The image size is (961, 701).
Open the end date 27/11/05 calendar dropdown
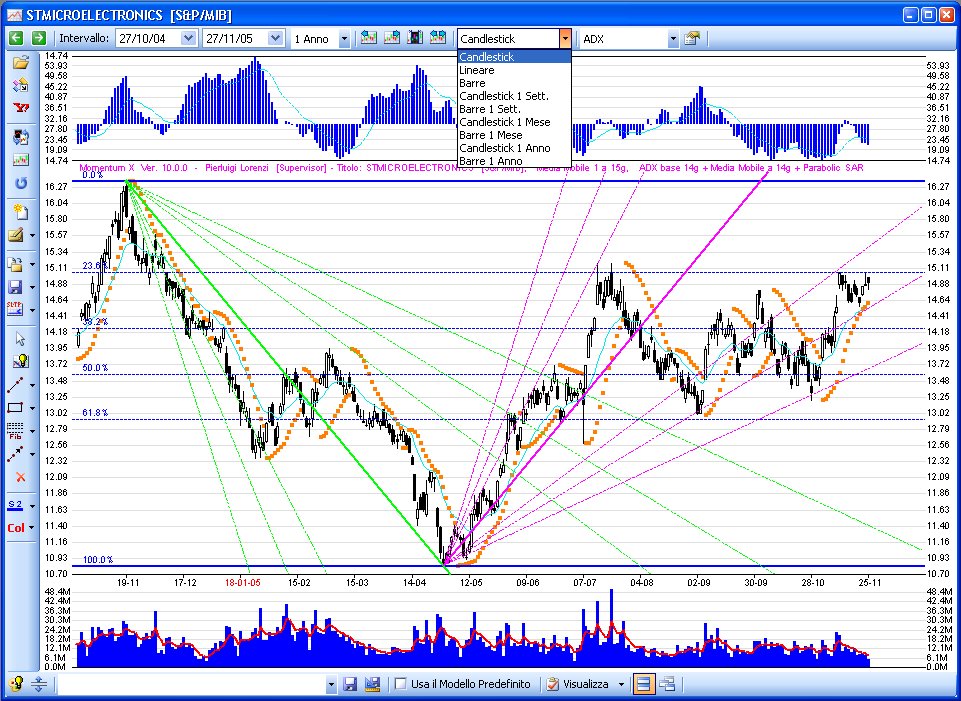pos(276,38)
